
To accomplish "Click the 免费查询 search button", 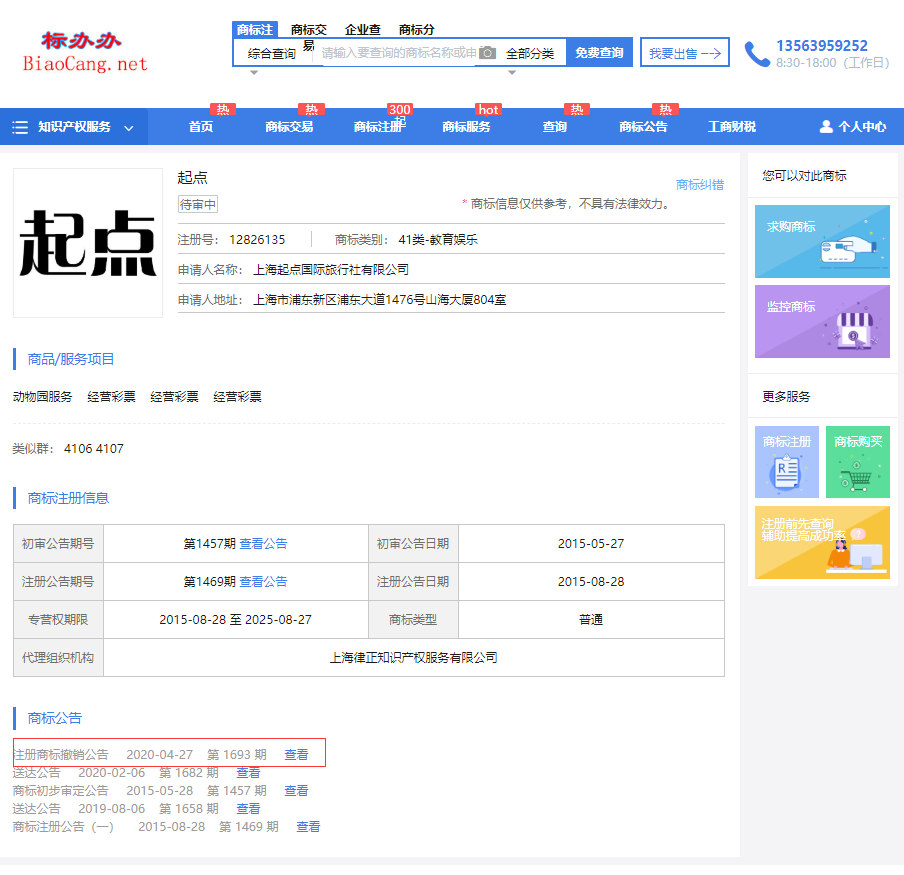I will pyautogui.click(x=599, y=52).
